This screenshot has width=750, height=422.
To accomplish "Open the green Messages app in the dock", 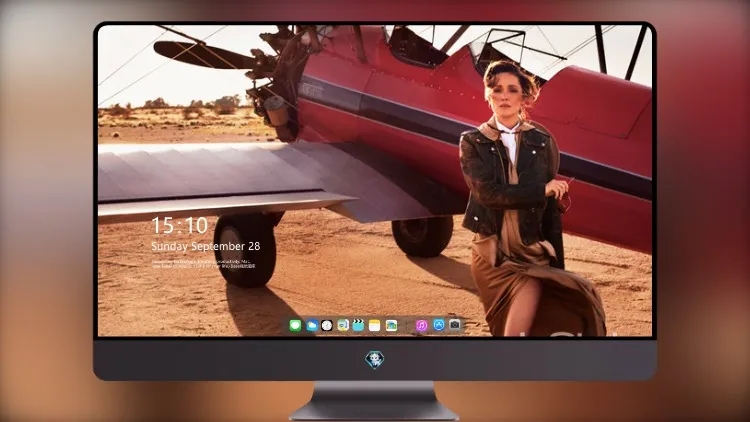I will [x=295, y=325].
